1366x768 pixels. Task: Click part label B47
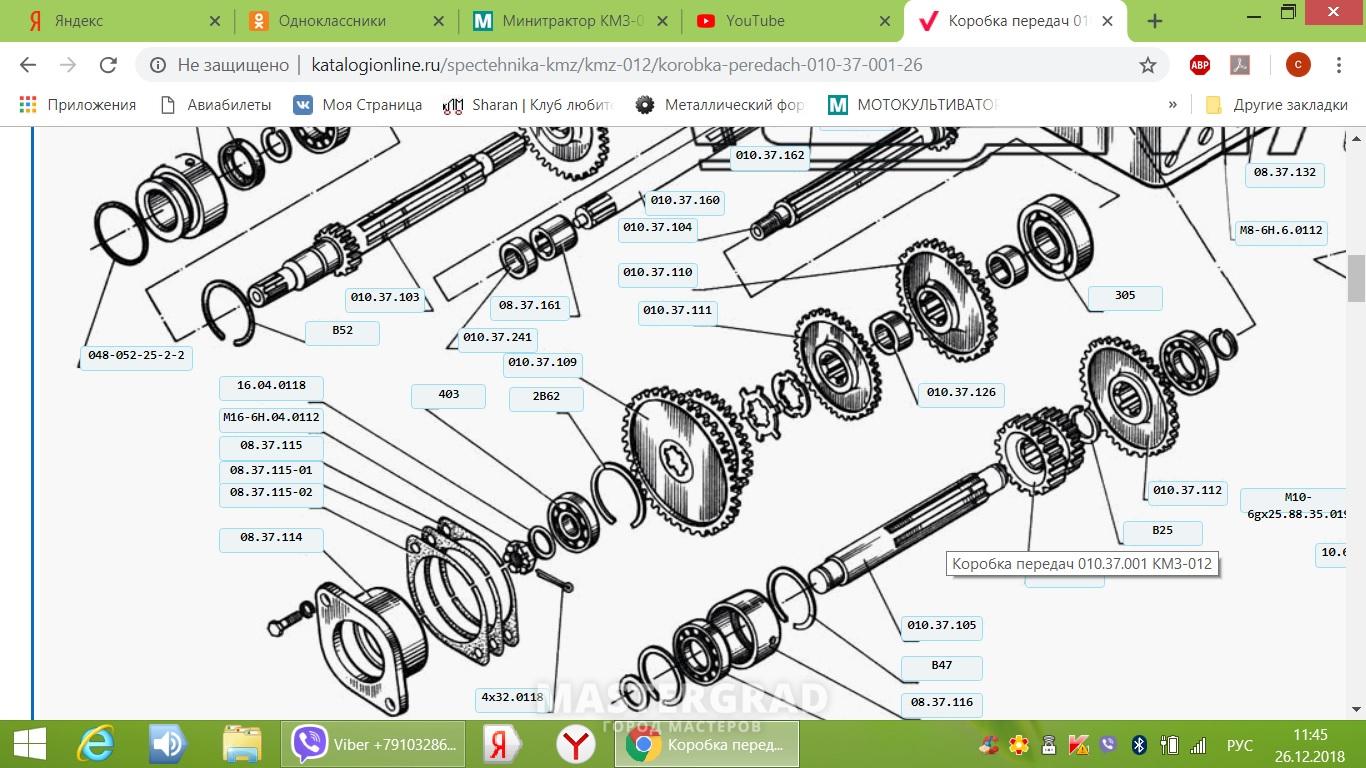click(941, 666)
